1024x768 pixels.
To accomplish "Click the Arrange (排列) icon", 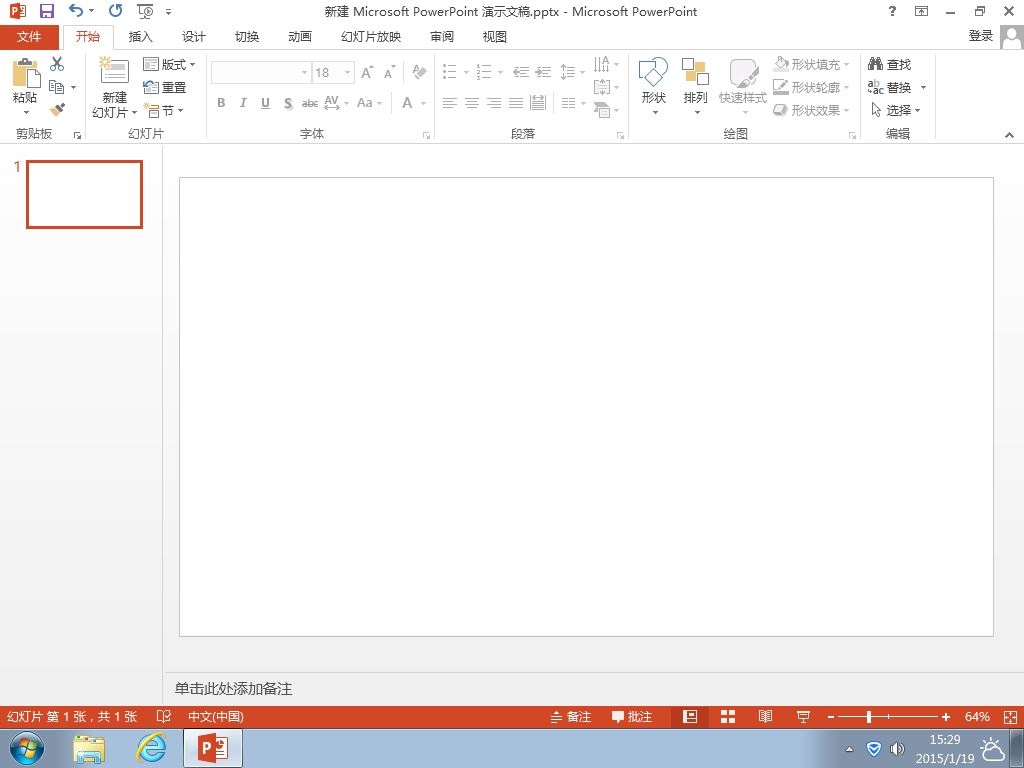I will point(696,72).
